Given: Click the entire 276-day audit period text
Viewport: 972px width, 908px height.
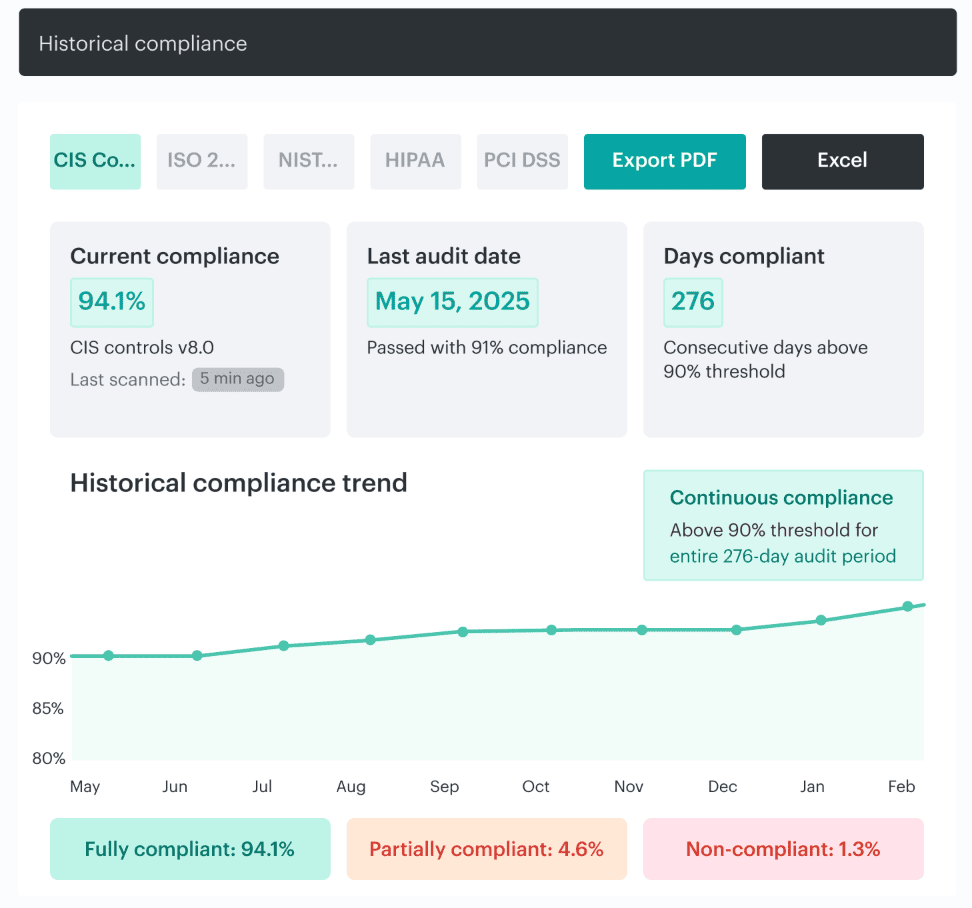Looking at the screenshot, I should (782, 556).
